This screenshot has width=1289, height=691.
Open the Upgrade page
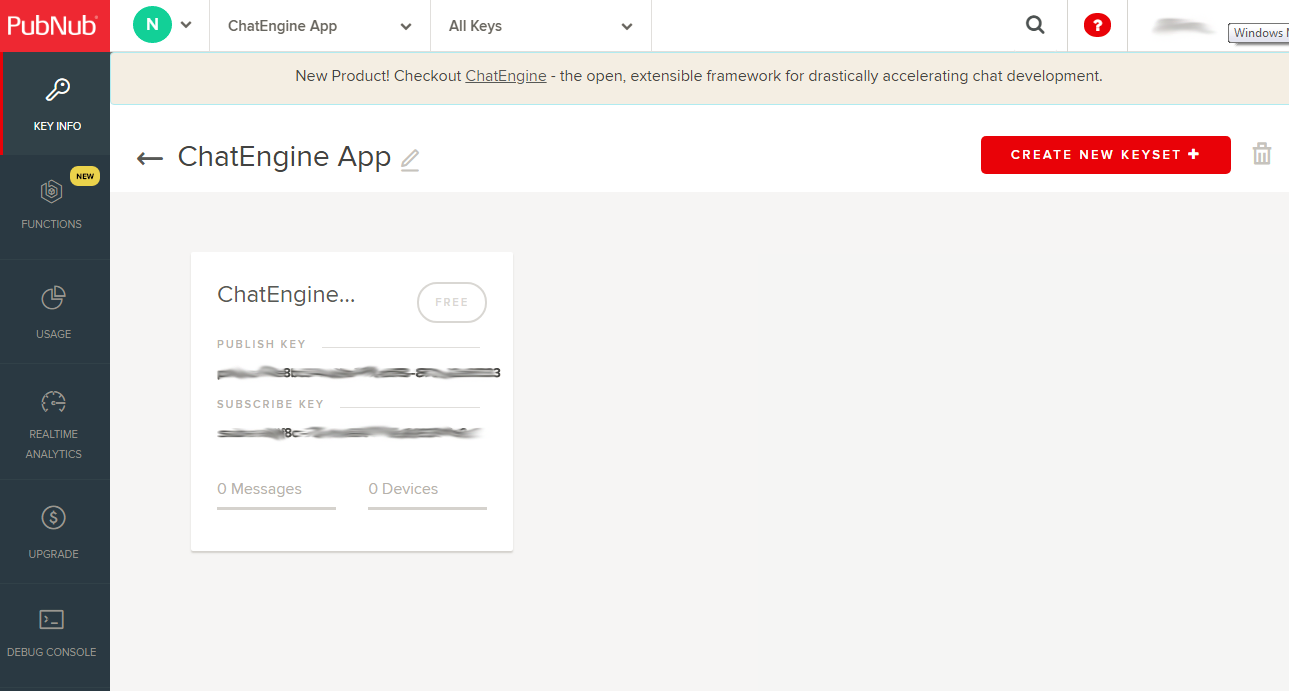53,531
